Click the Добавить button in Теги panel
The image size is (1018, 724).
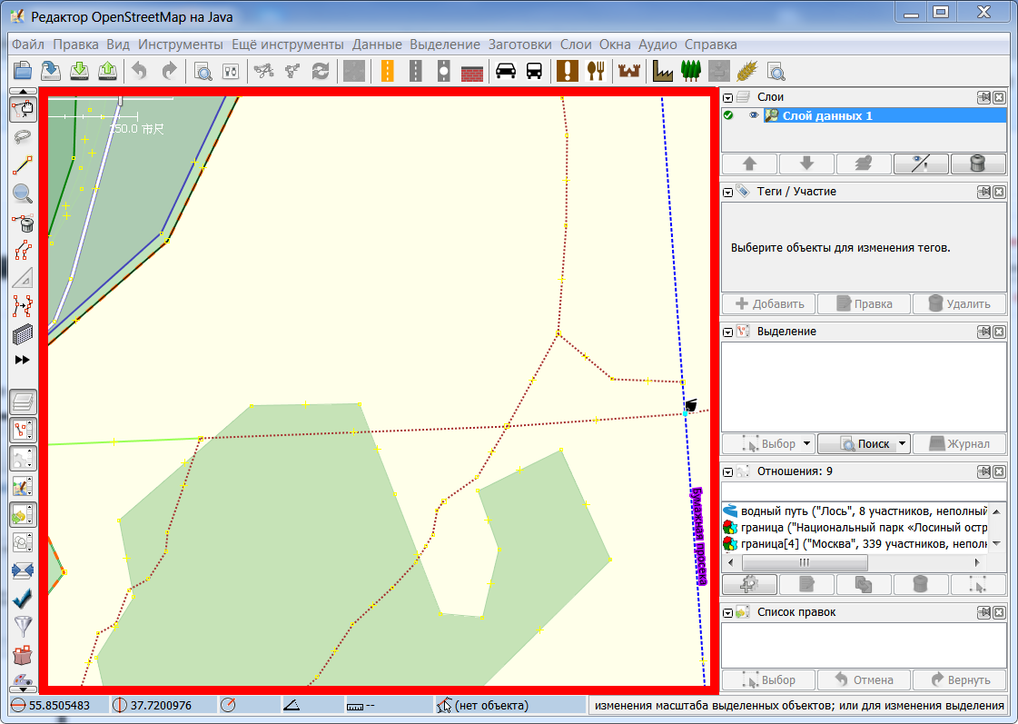[768, 304]
